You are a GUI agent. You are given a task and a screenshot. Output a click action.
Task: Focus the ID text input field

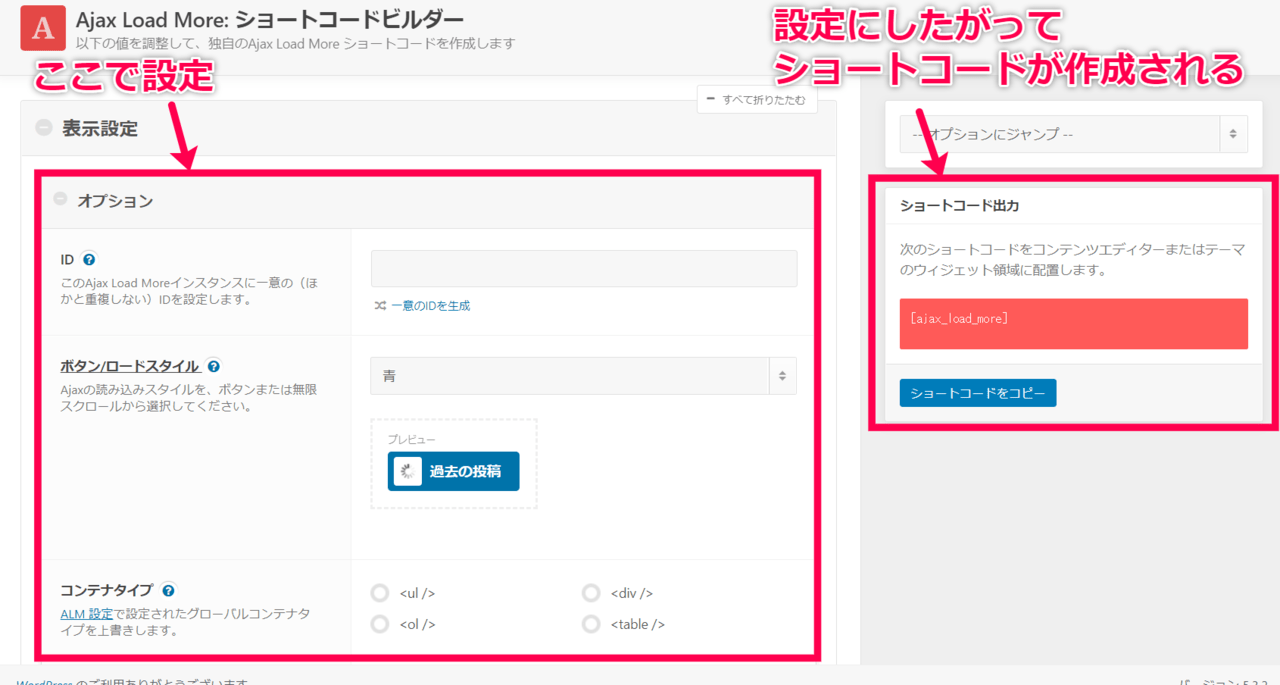(x=584, y=269)
